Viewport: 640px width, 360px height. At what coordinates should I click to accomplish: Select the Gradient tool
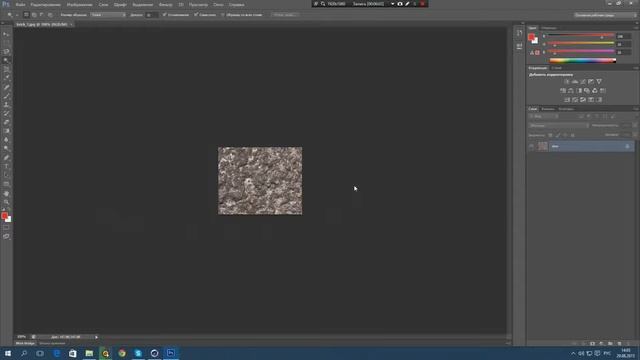point(6,131)
